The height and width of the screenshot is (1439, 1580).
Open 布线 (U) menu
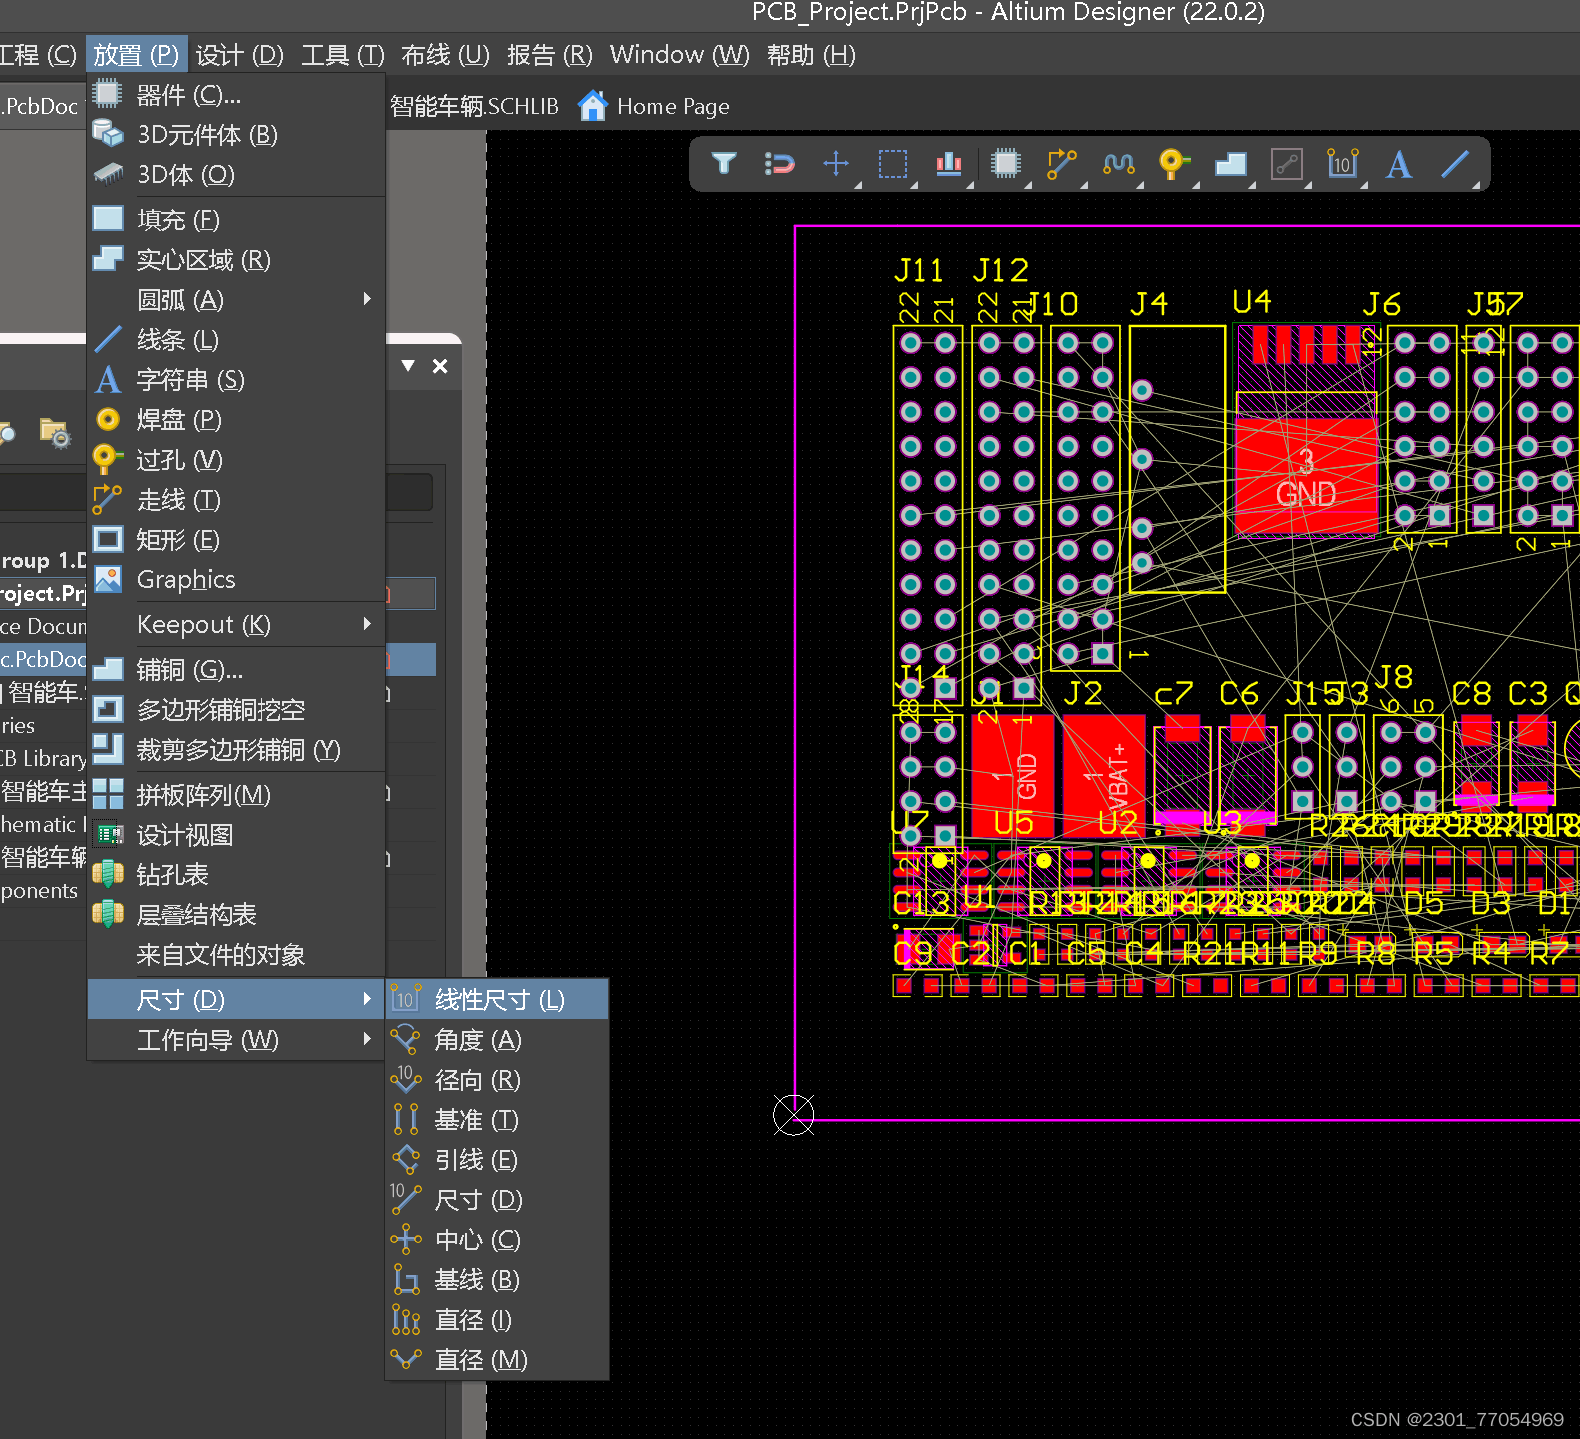(446, 55)
